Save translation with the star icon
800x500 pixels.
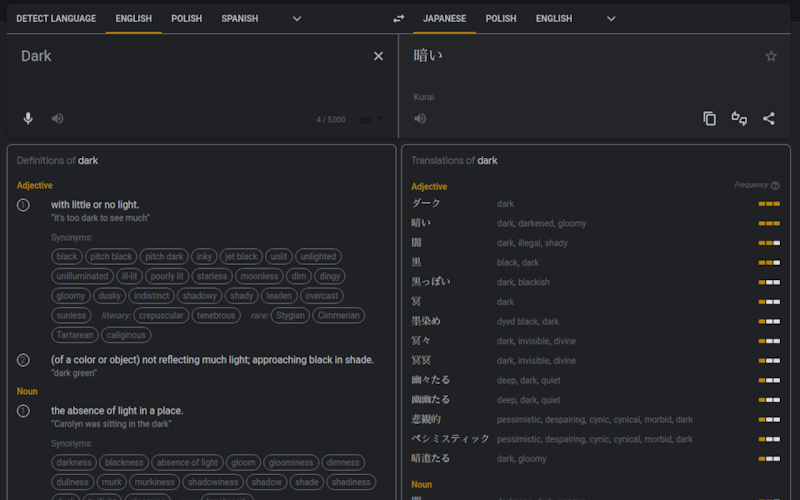pyautogui.click(x=771, y=56)
